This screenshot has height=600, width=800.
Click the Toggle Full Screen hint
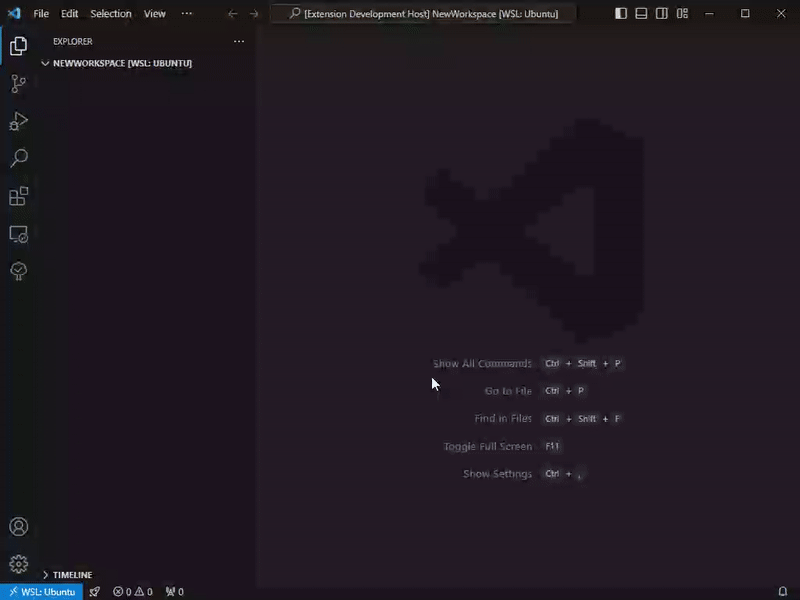pyautogui.click(x=488, y=446)
